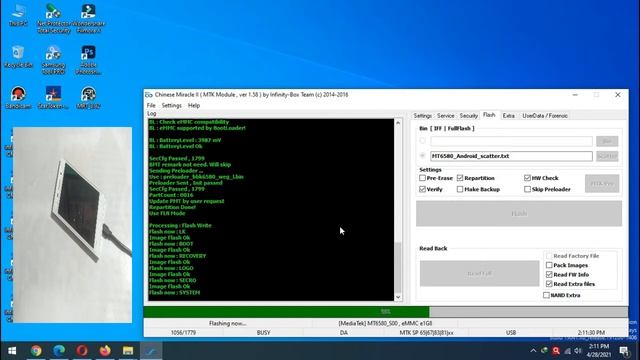Open Net Protector Total Security shortcut
The width and height of the screenshot is (640, 360).
coord(53,18)
